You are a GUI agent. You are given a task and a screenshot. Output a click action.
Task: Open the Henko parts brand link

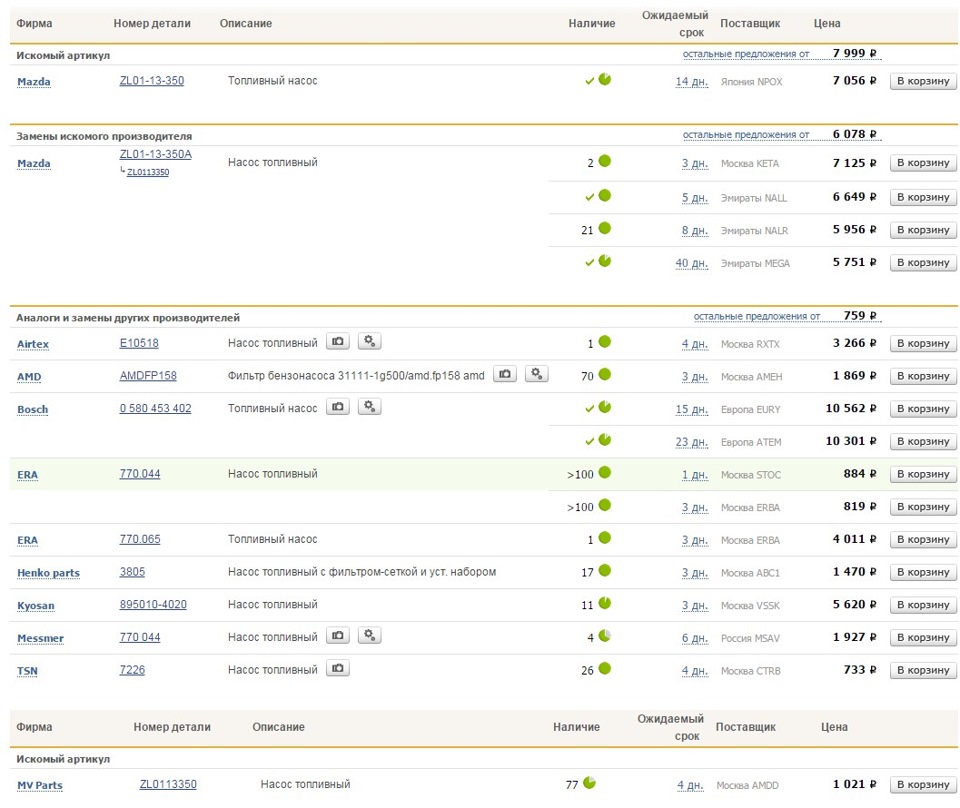click(x=48, y=573)
